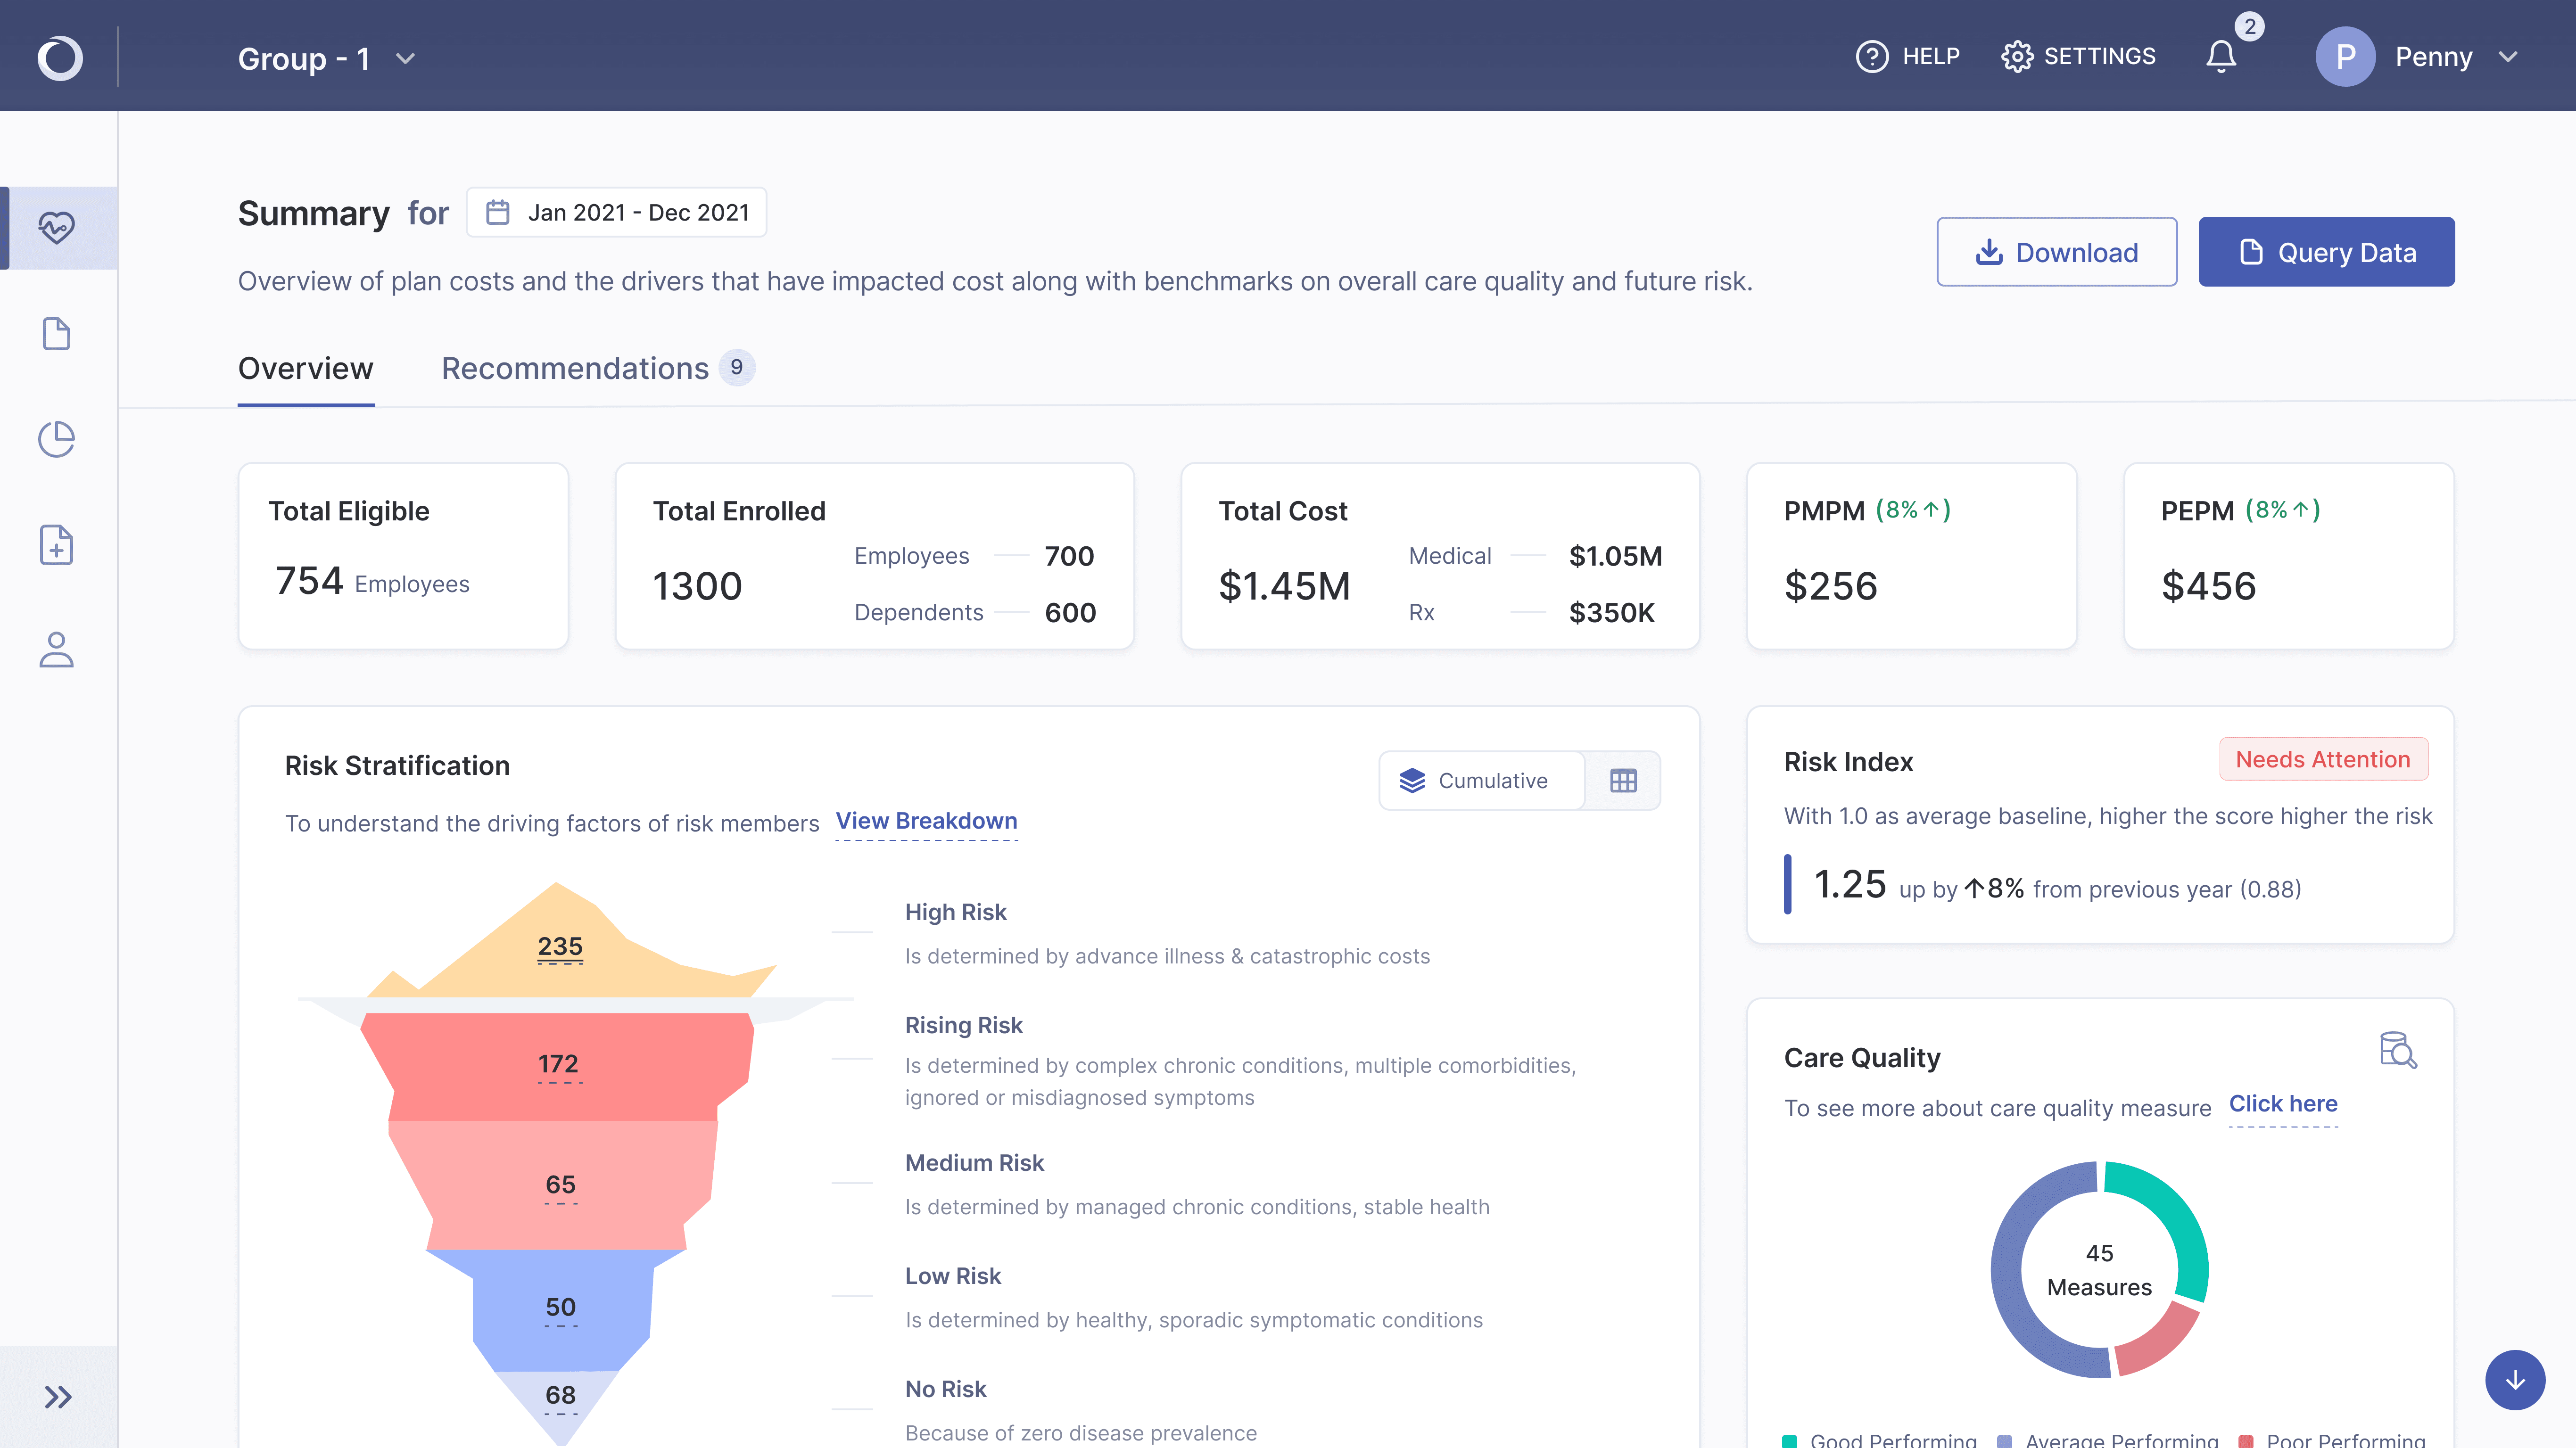Image resolution: width=2576 pixels, height=1448 pixels.
Task: Click the Dependents 600 enrolled value
Action: (x=1070, y=613)
